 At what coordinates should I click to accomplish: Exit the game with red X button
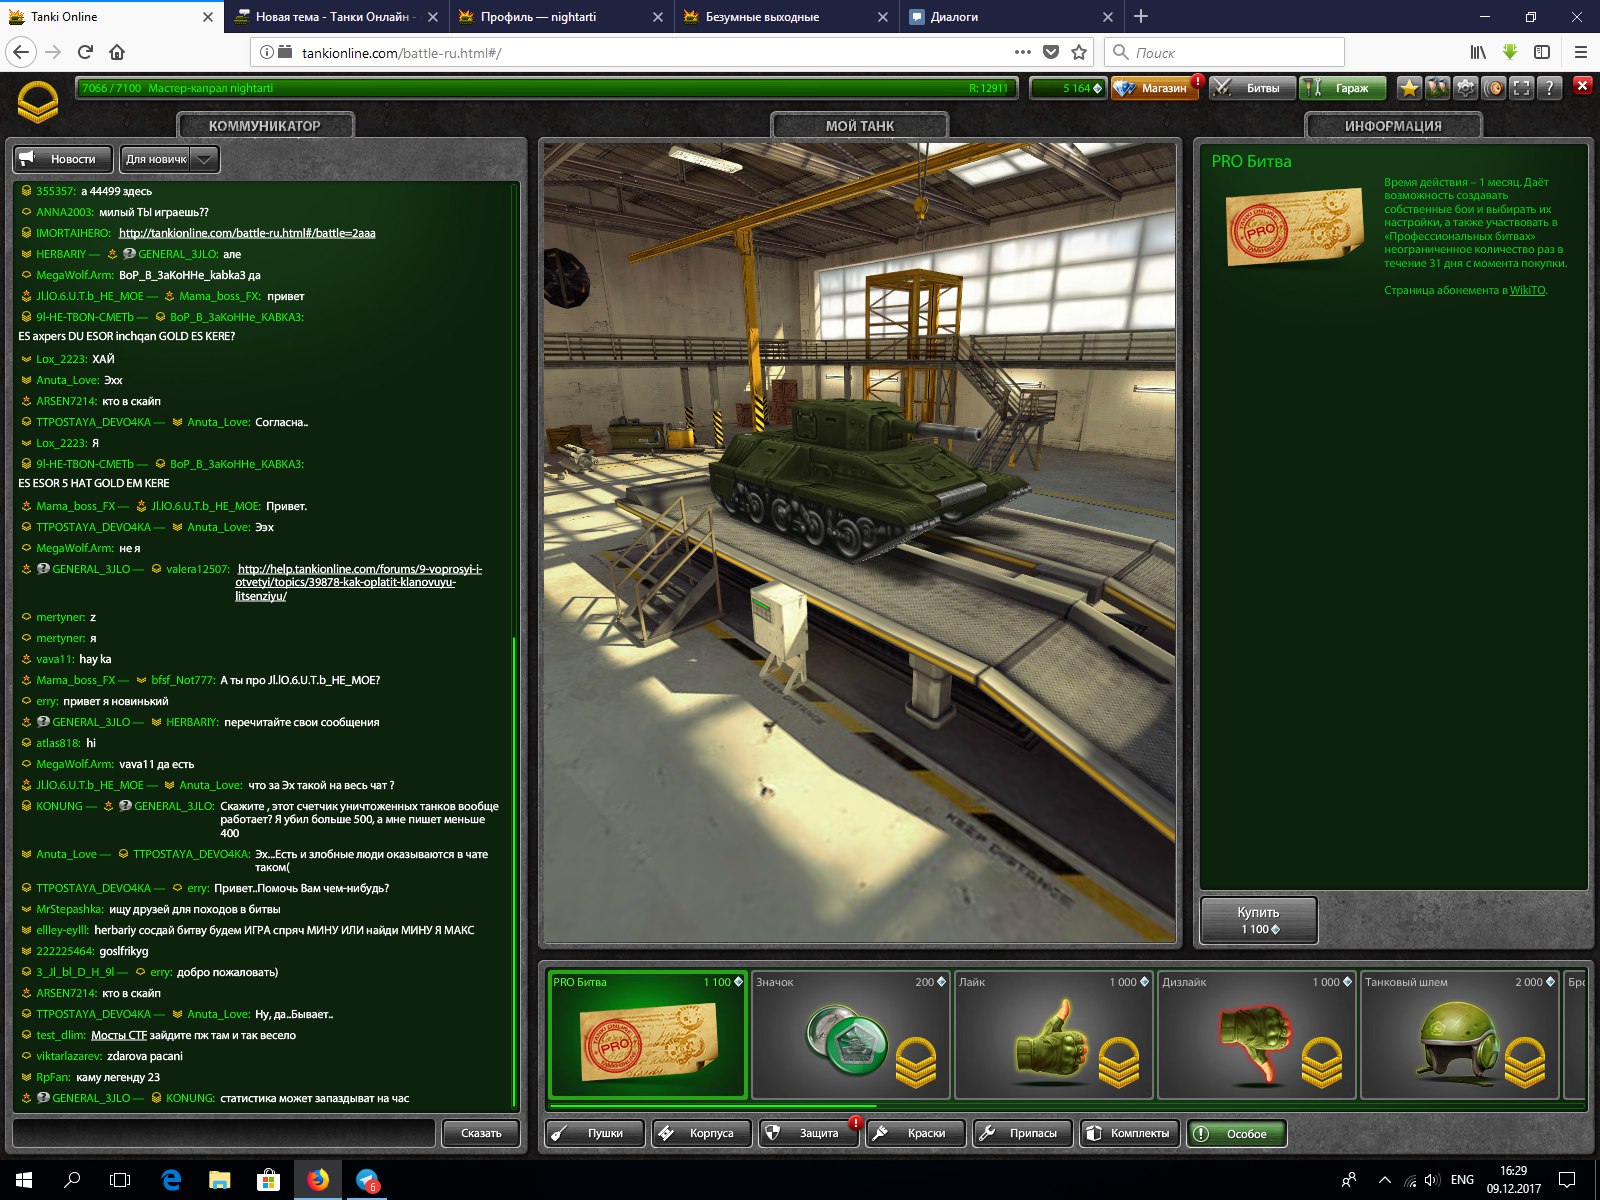1582,86
